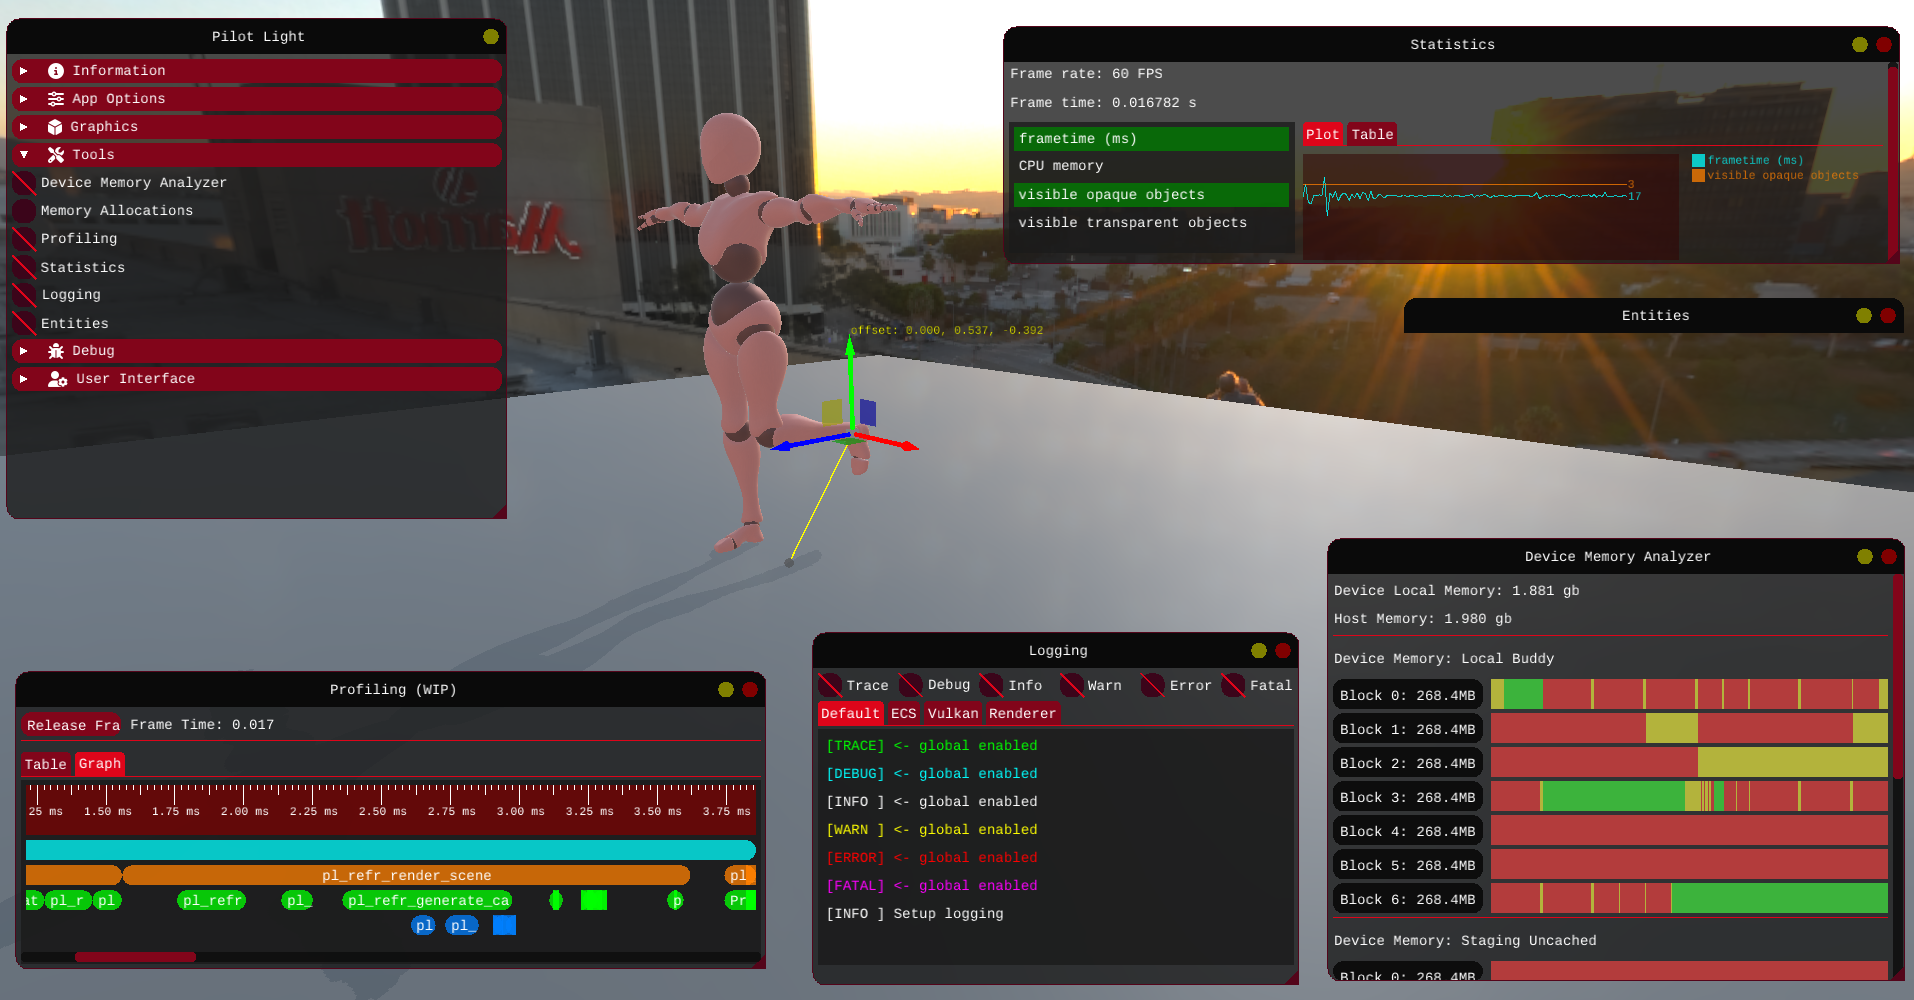The image size is (1914, 1000).
Task: Disable the Trace log level checkbox
Action: 830,685
